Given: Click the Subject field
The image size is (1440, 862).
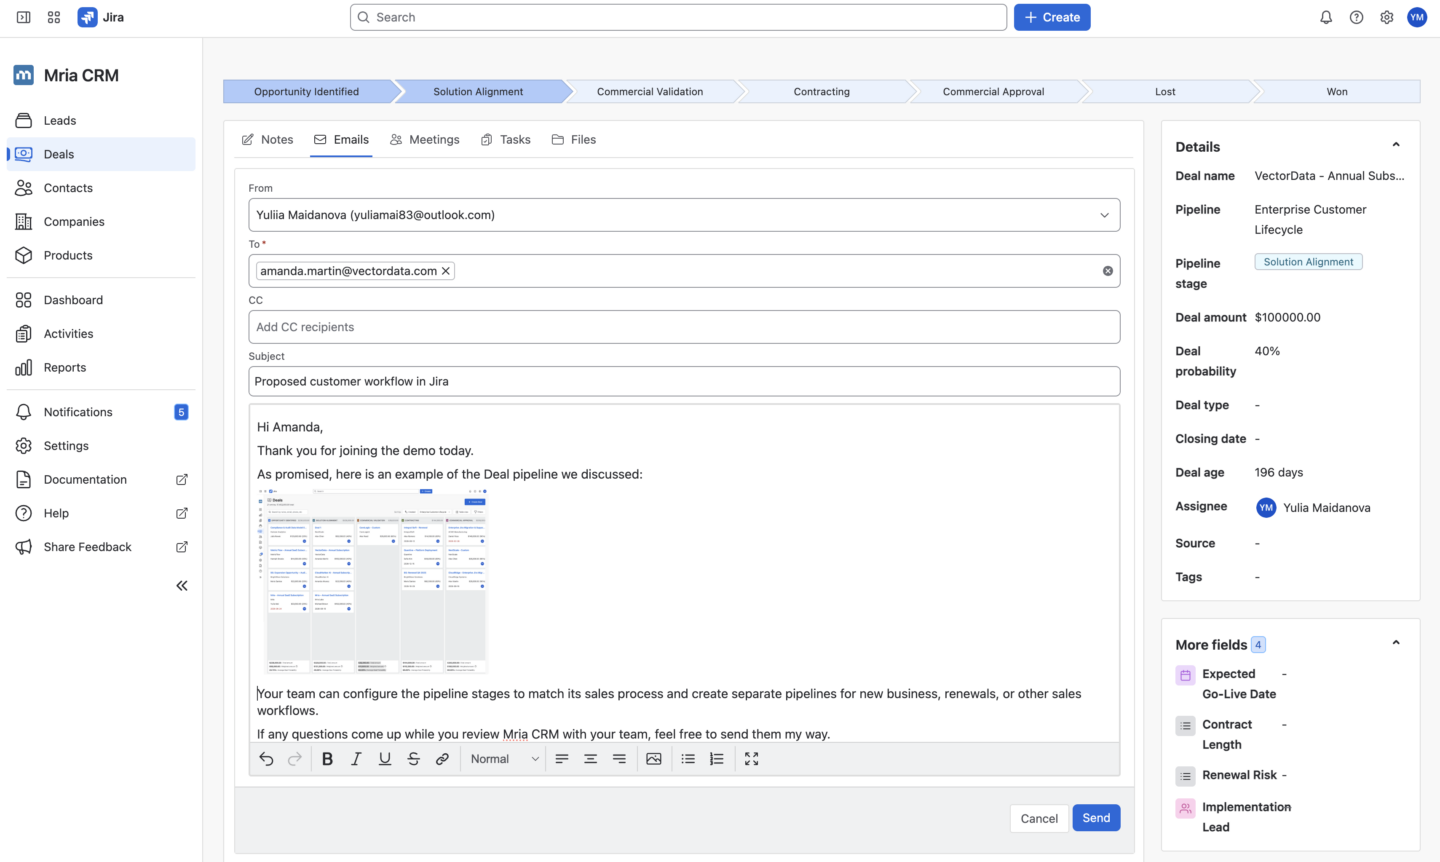Looking at the screenshot, I should 684,381.
